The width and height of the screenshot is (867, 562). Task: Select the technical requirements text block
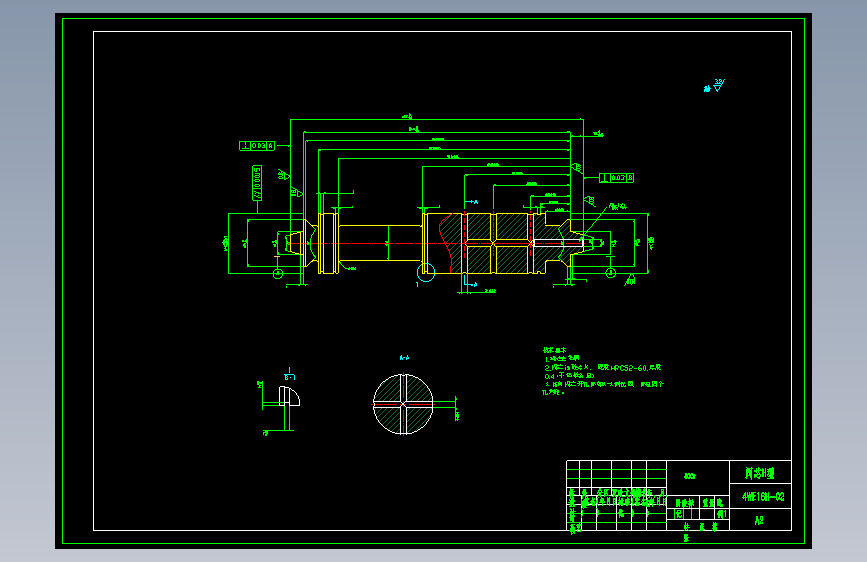pos(603,371)
